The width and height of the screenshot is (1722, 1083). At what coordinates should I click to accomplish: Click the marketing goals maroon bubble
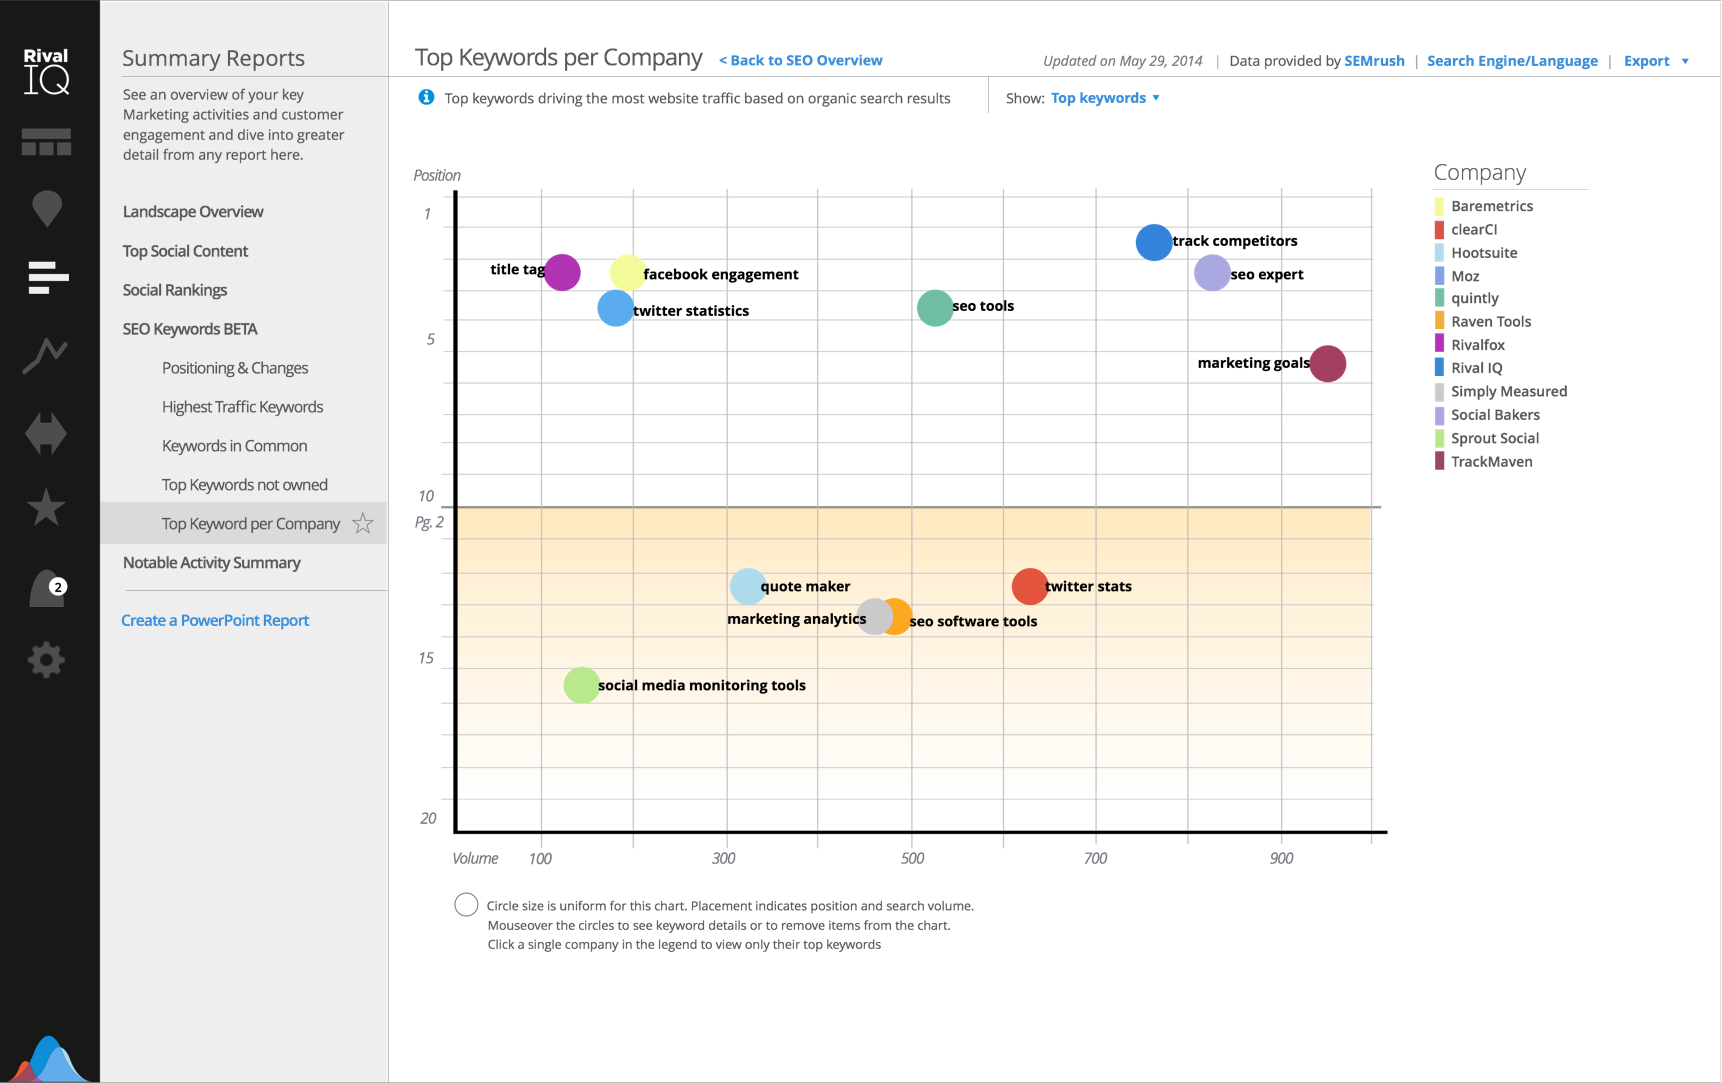click(1328, 364)
